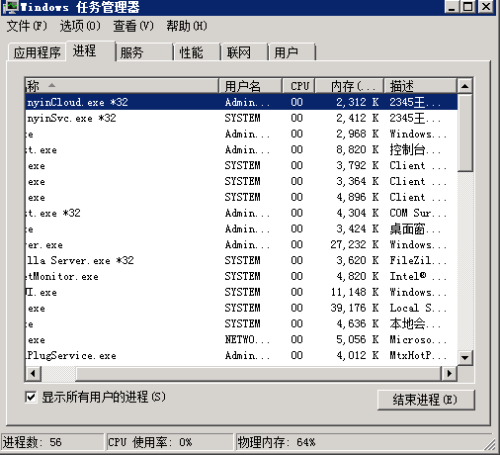Open the 用户 tab
This screenshot has width=500, height=455.
(x=291, y=52)
